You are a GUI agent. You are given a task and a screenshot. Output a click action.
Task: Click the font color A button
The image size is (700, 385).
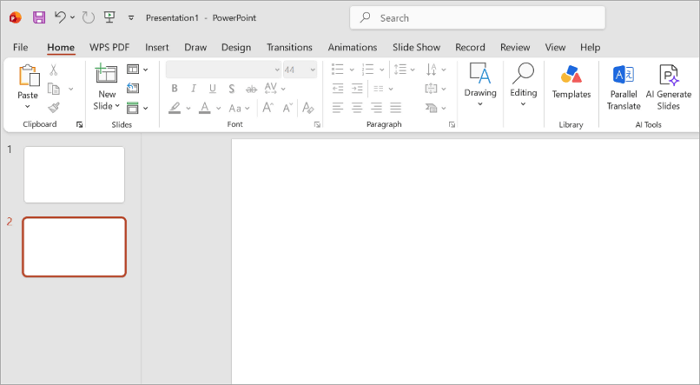(204, 108)
